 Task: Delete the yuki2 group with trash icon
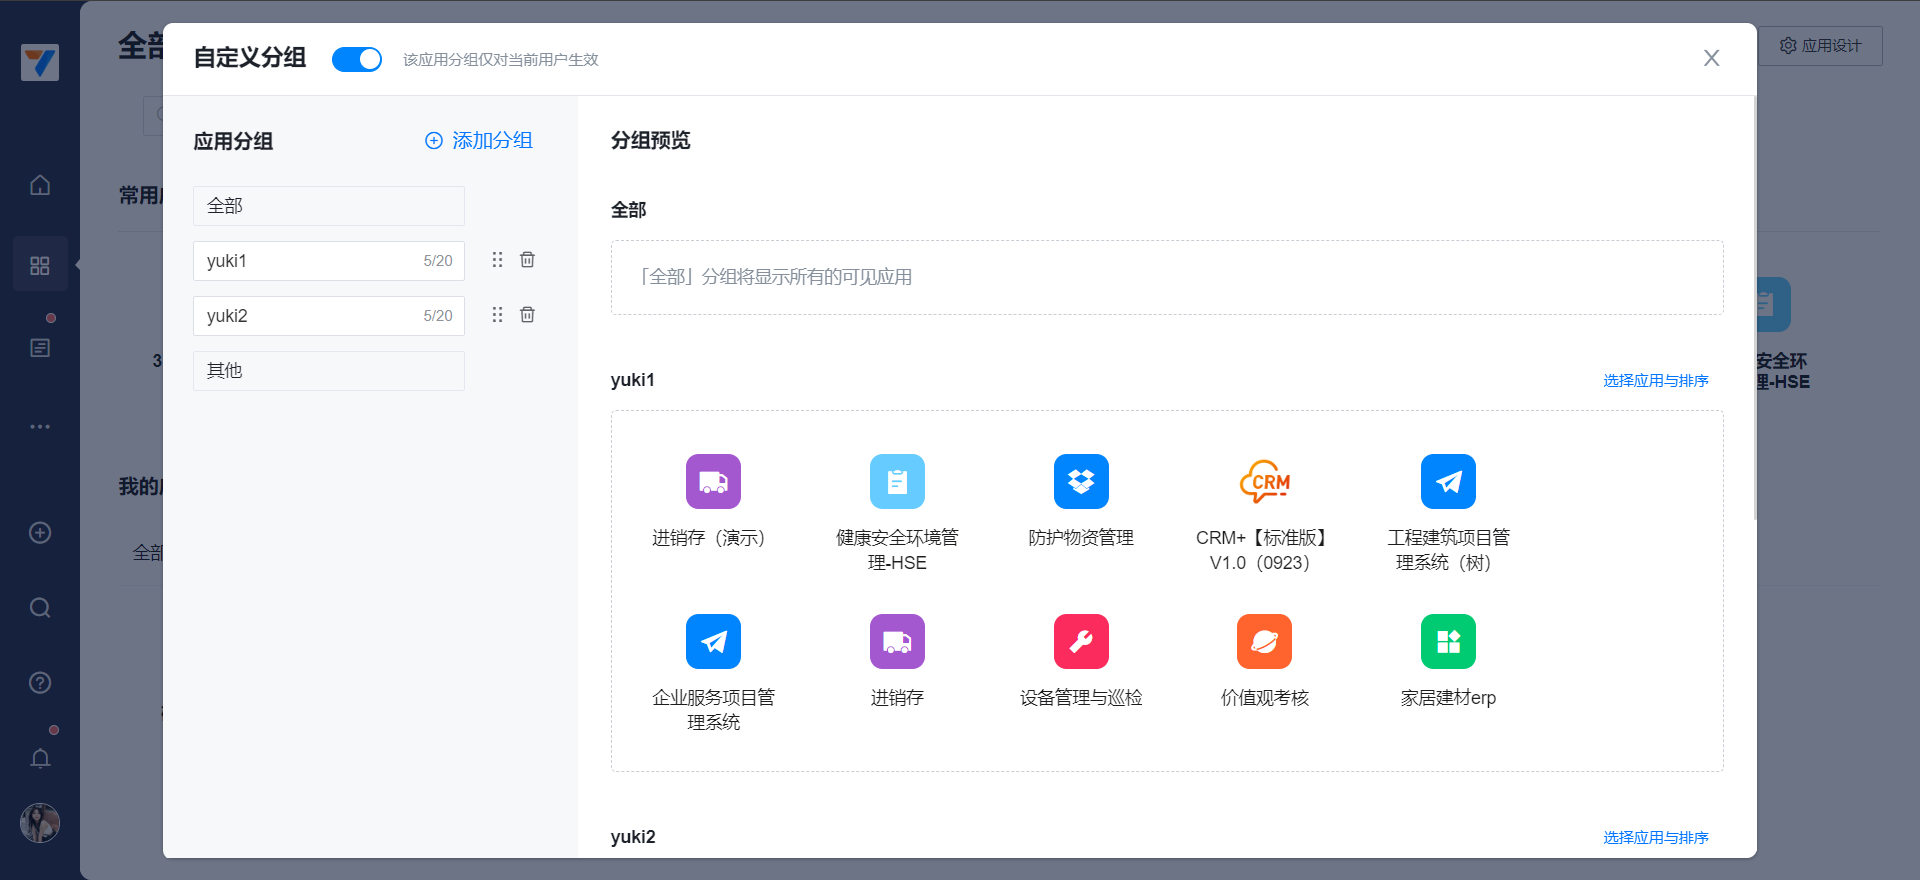coord(527,315)
